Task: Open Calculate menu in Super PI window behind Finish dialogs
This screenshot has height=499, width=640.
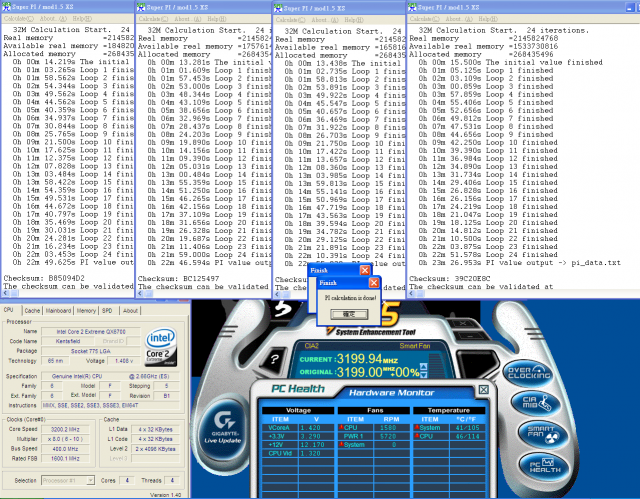Action: click(290, 20)
